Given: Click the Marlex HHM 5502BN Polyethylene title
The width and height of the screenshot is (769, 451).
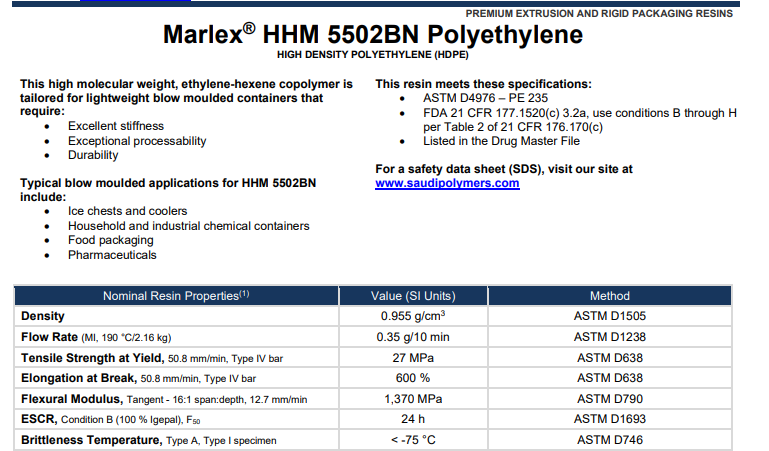Looking at the screenshot, I should [373, 34].
